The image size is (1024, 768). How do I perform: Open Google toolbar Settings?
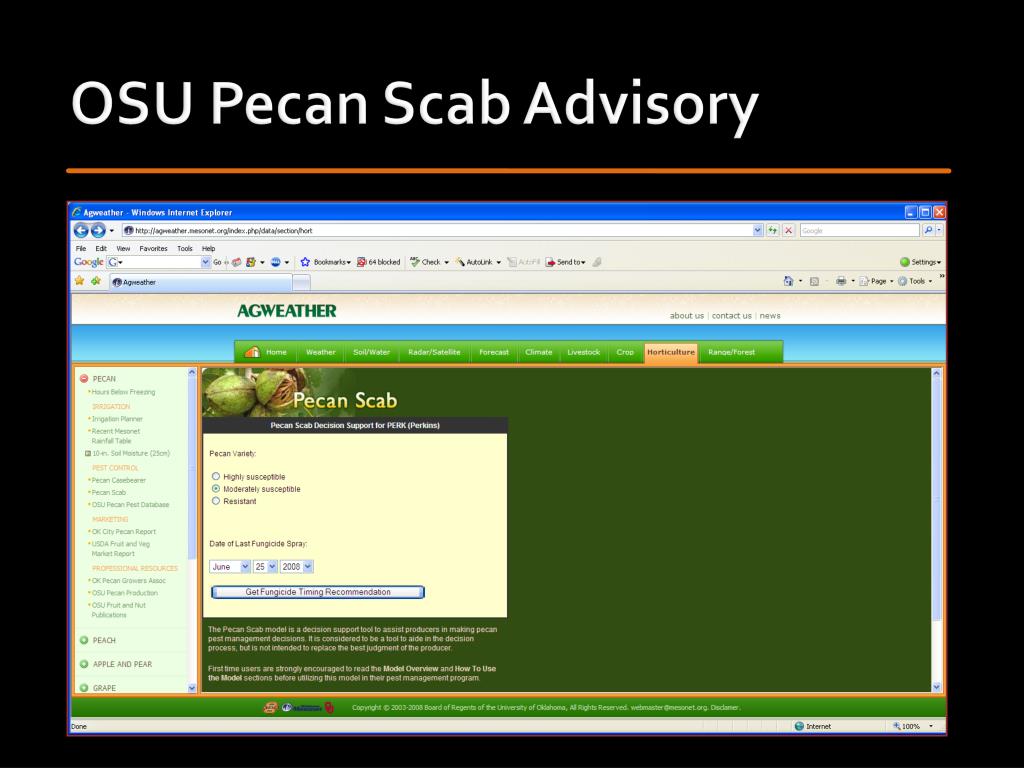coord(920,262)
